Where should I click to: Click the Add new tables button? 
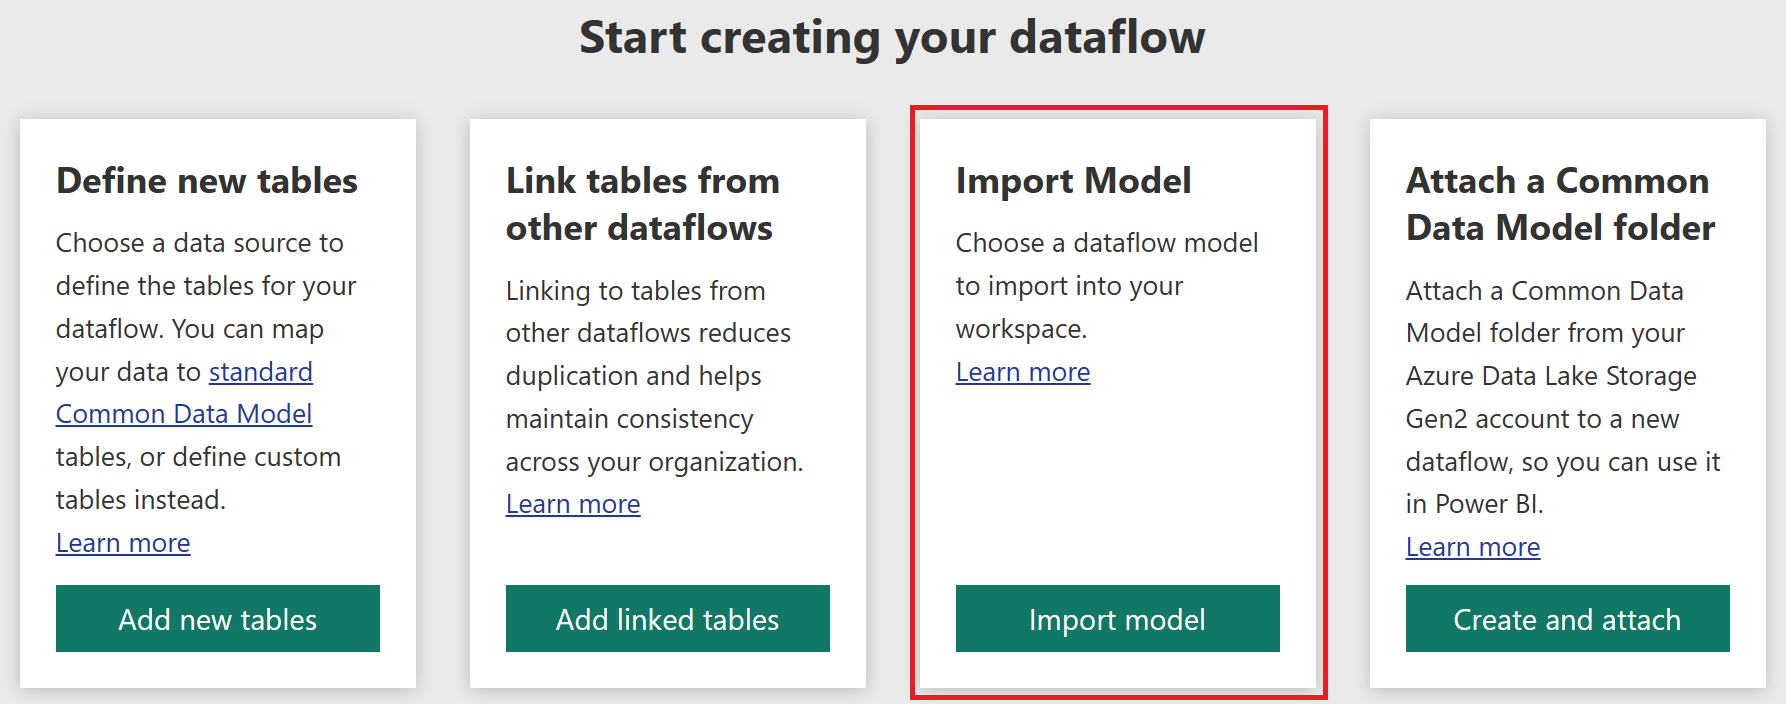[217, 619]
